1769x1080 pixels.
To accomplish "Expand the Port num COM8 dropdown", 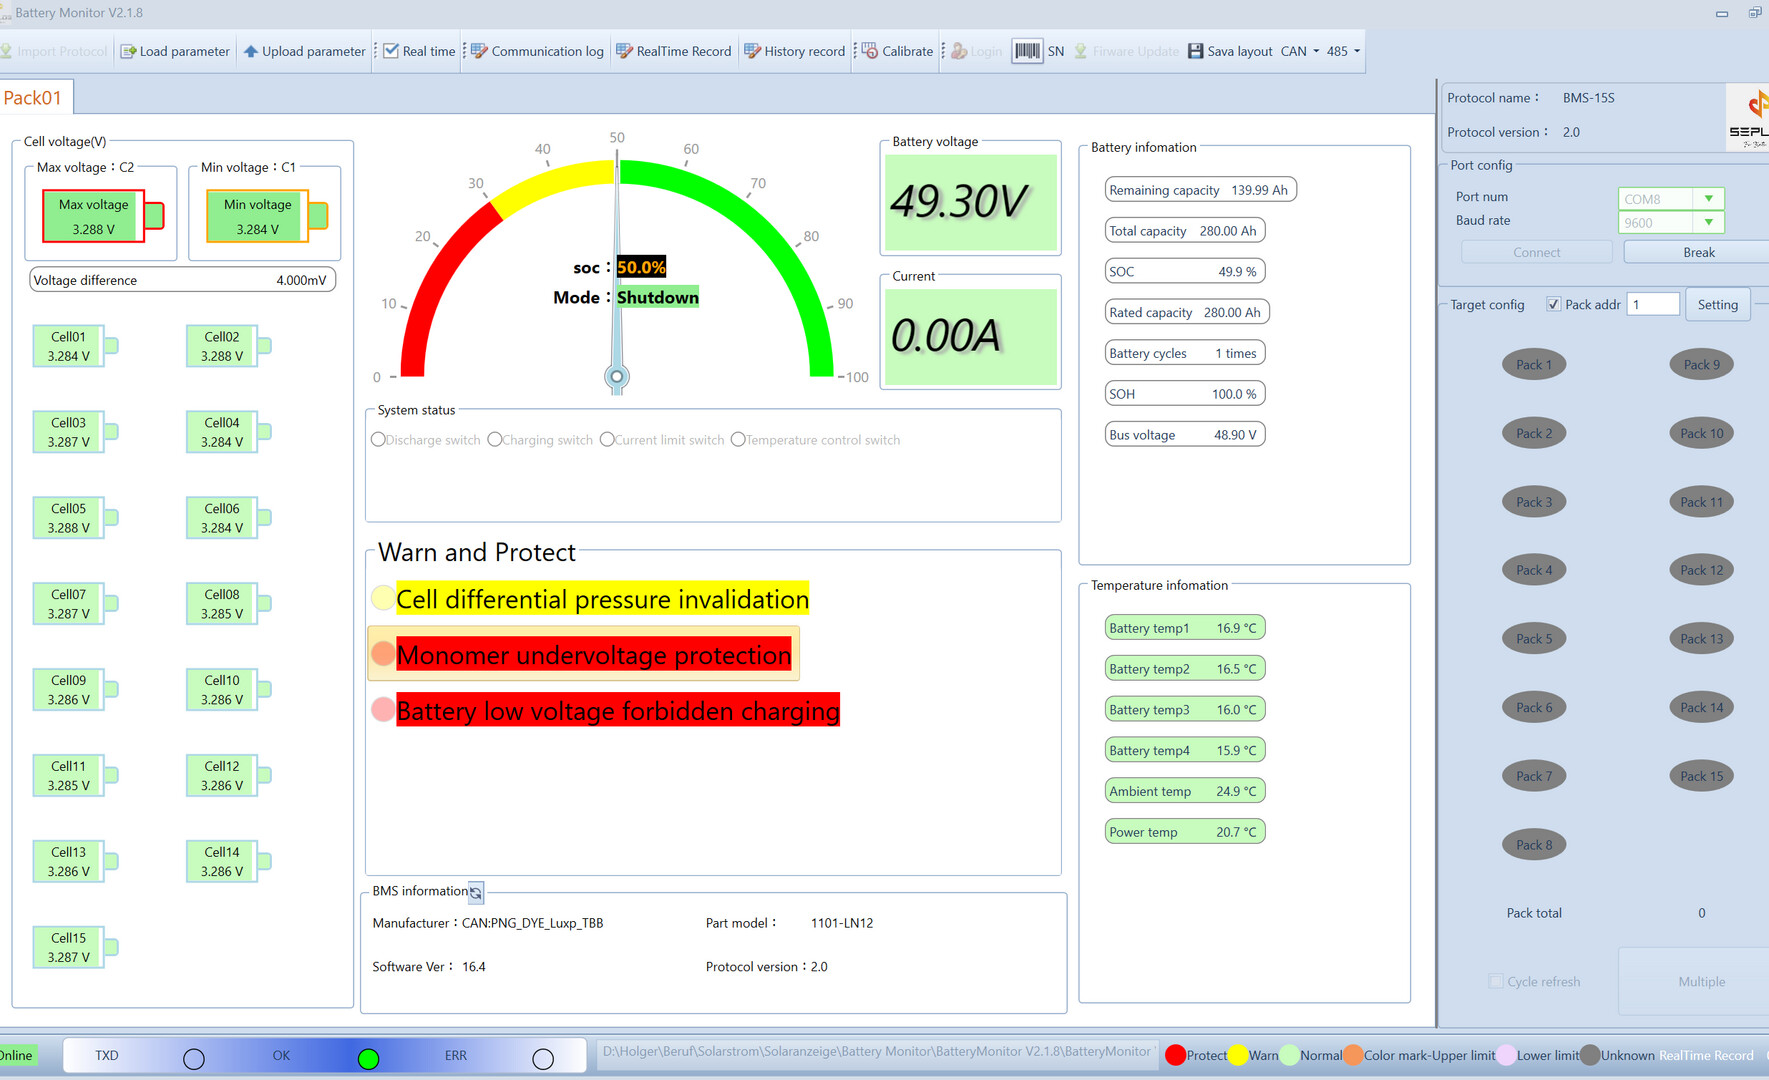I will pos(1709,199).
